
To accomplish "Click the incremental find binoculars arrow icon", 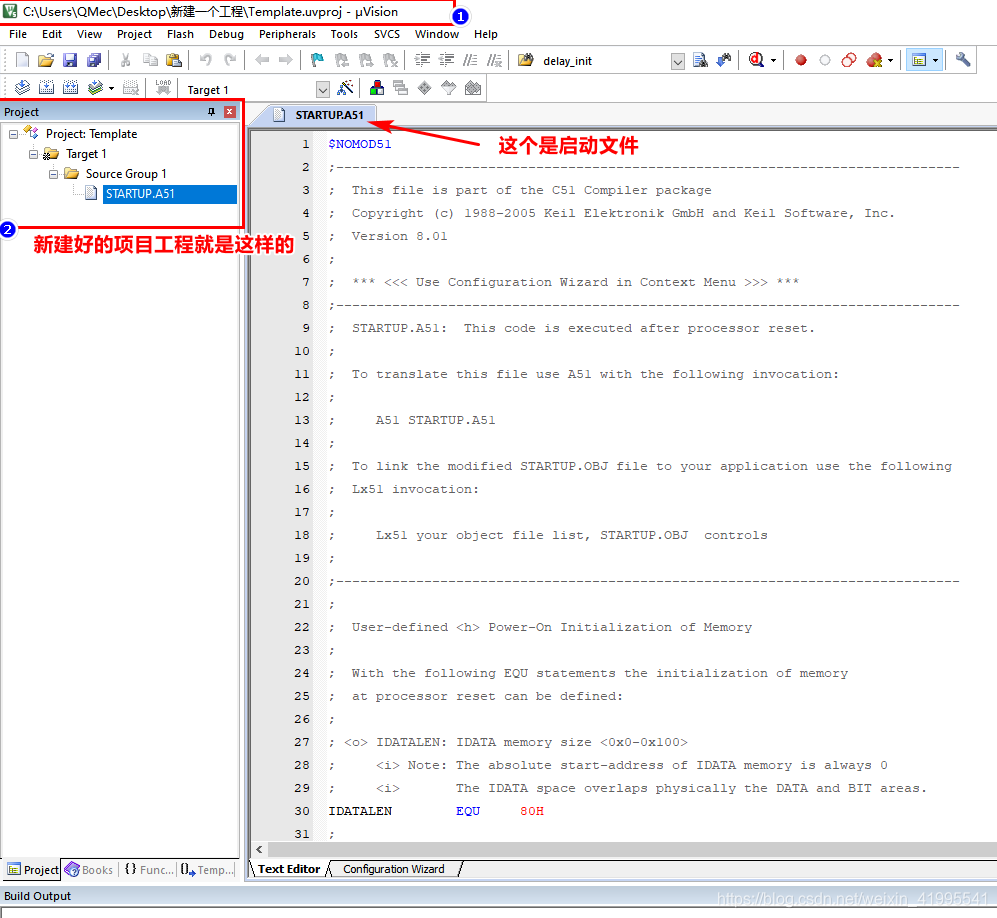I will (x=724, y=60).
